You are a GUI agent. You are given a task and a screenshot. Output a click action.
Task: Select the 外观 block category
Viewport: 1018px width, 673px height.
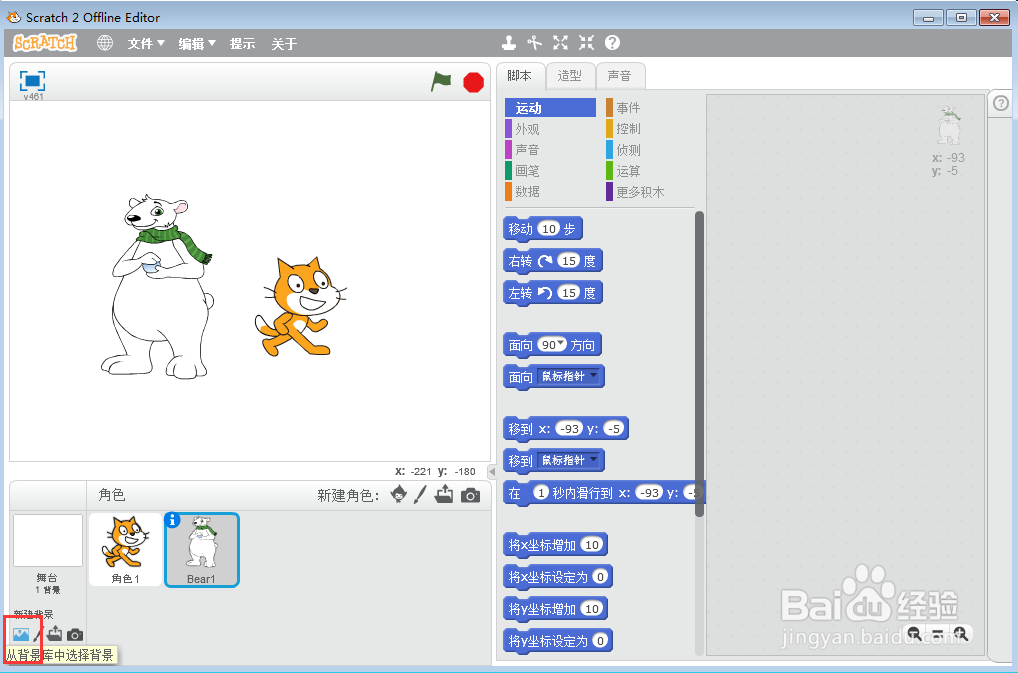tap(551, 128)
